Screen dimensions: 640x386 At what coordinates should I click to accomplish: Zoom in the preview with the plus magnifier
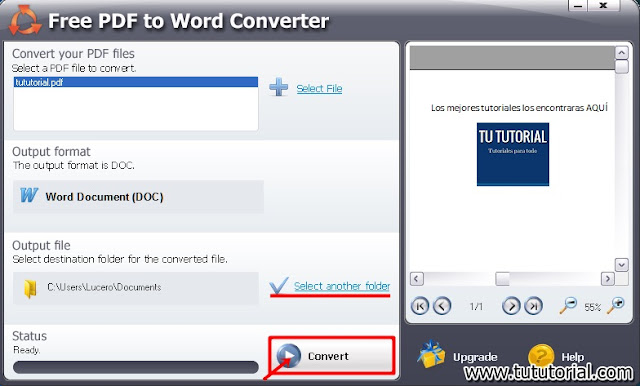point(616,305)
